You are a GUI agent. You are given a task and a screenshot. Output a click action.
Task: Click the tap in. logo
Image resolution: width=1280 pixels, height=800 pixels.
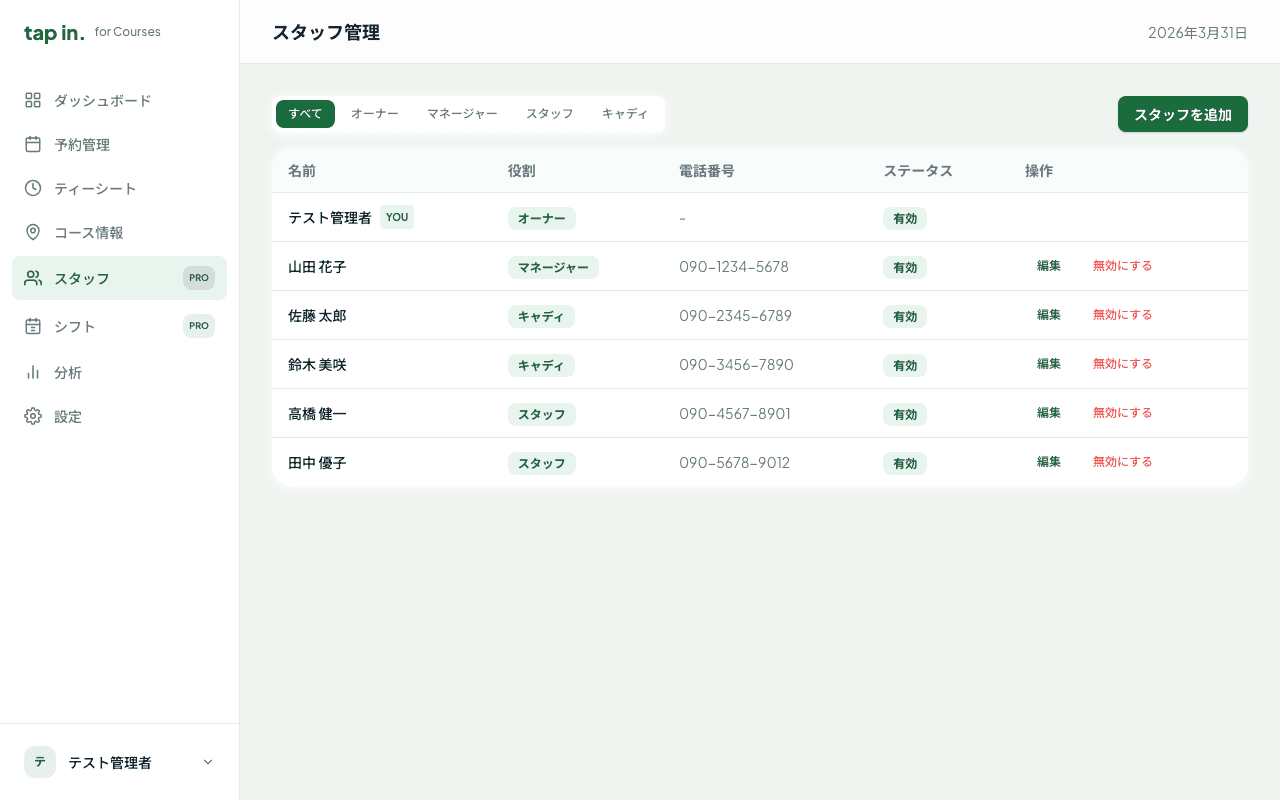click(x=54, y=33)
